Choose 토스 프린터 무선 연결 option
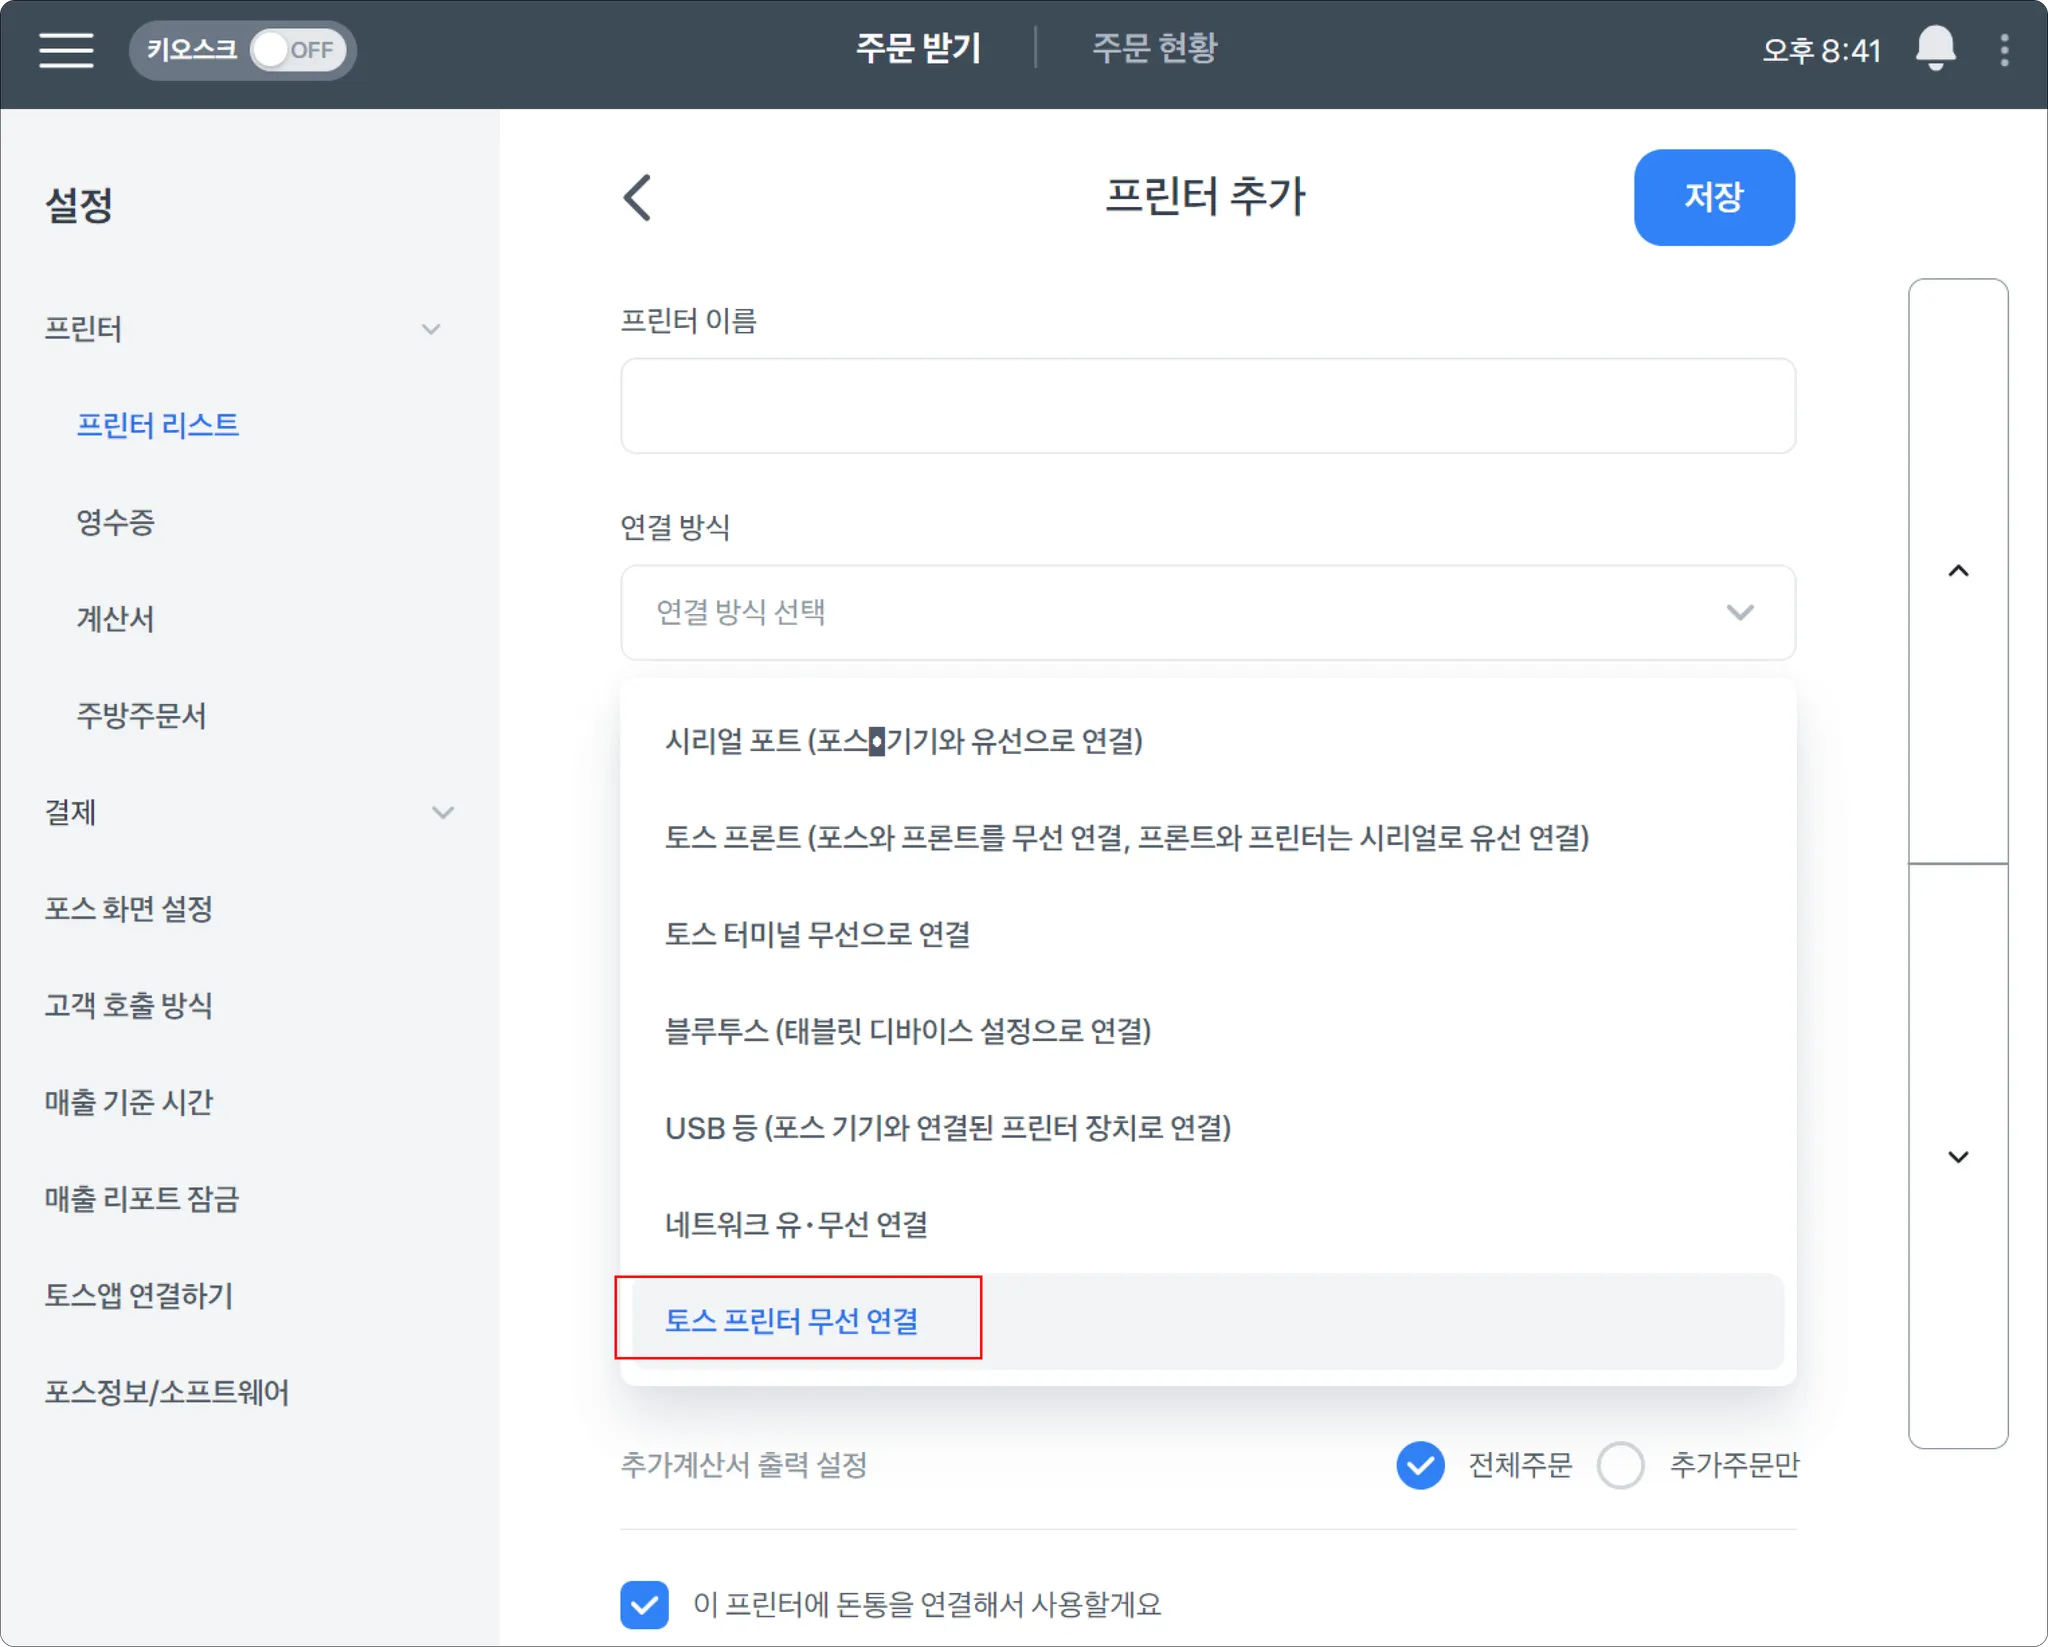2048x1647 pixels. [792, 1320]
